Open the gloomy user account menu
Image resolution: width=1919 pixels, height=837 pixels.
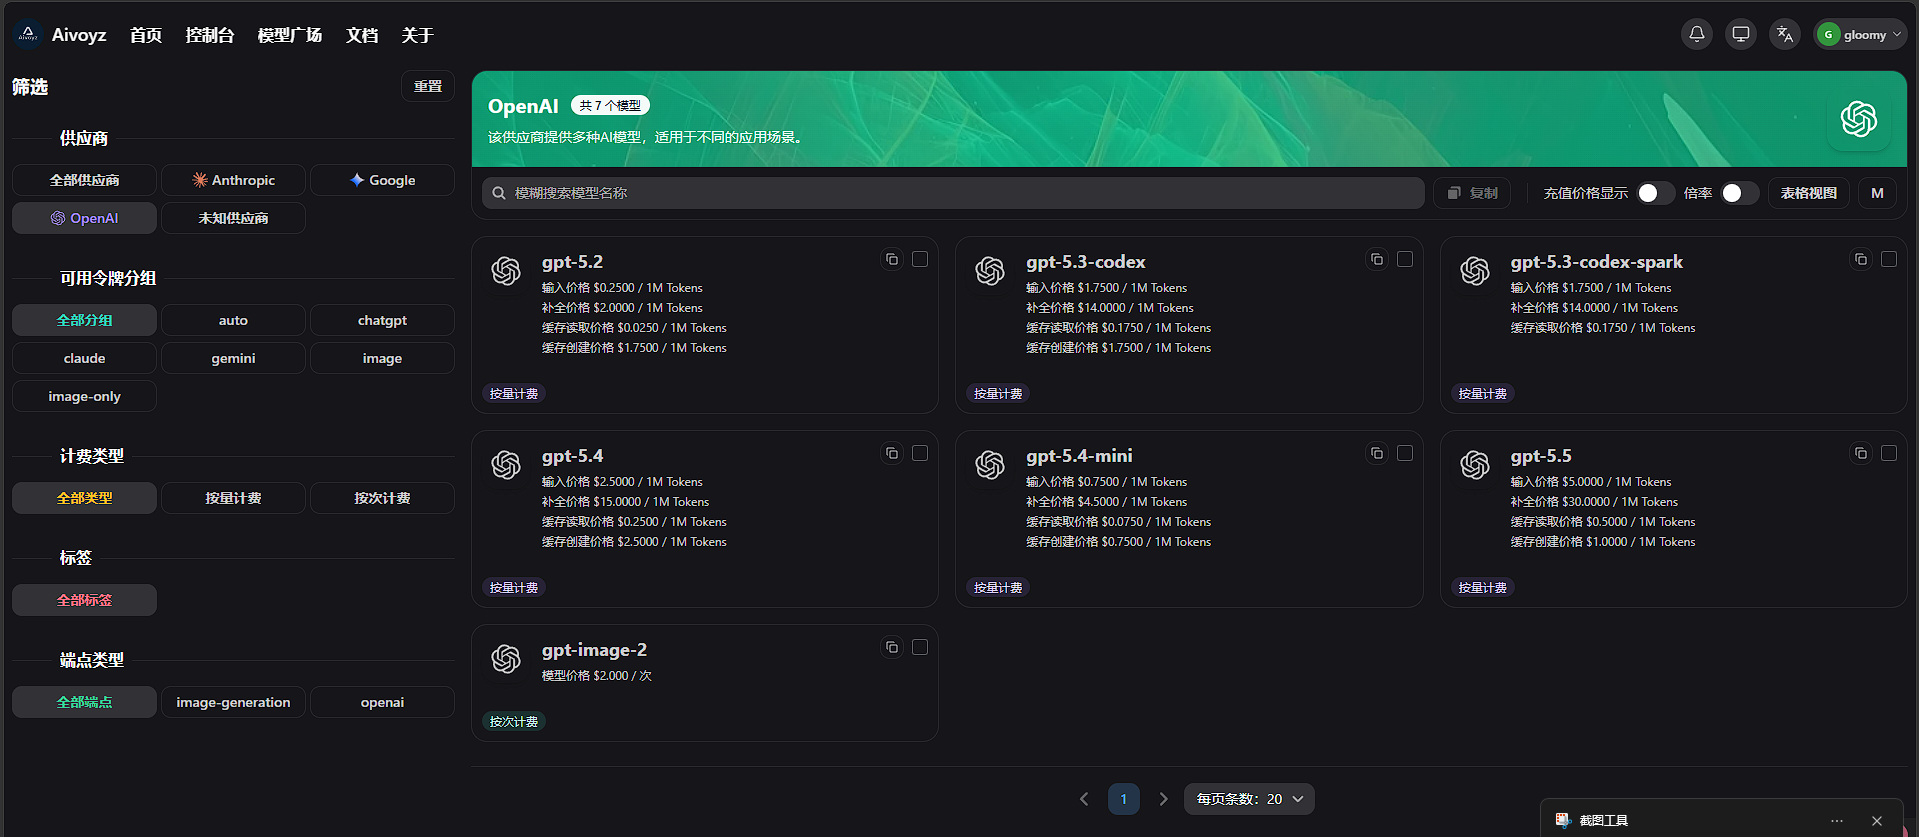(x=1860, y=34)
